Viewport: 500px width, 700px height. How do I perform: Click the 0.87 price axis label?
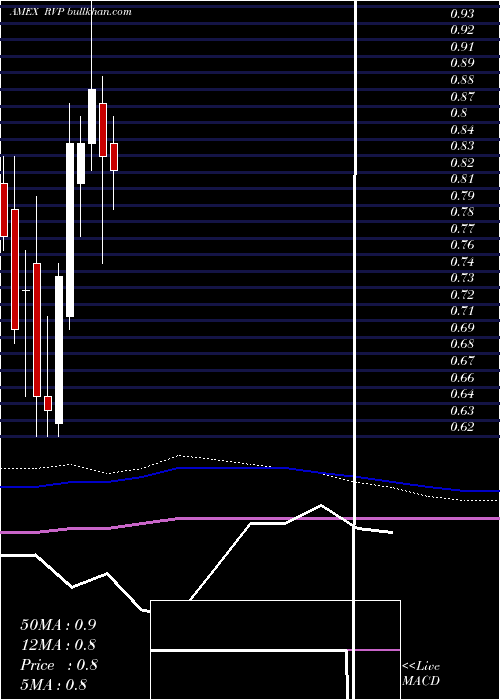click(462, 96)
